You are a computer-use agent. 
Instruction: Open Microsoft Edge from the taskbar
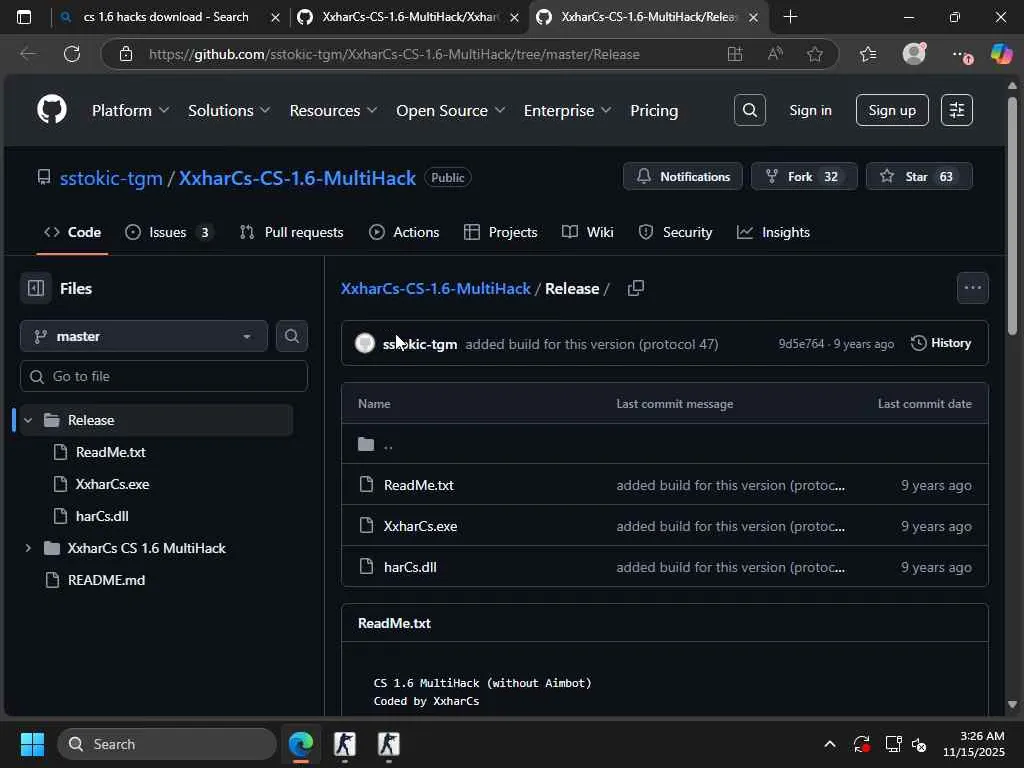point(301,744)
